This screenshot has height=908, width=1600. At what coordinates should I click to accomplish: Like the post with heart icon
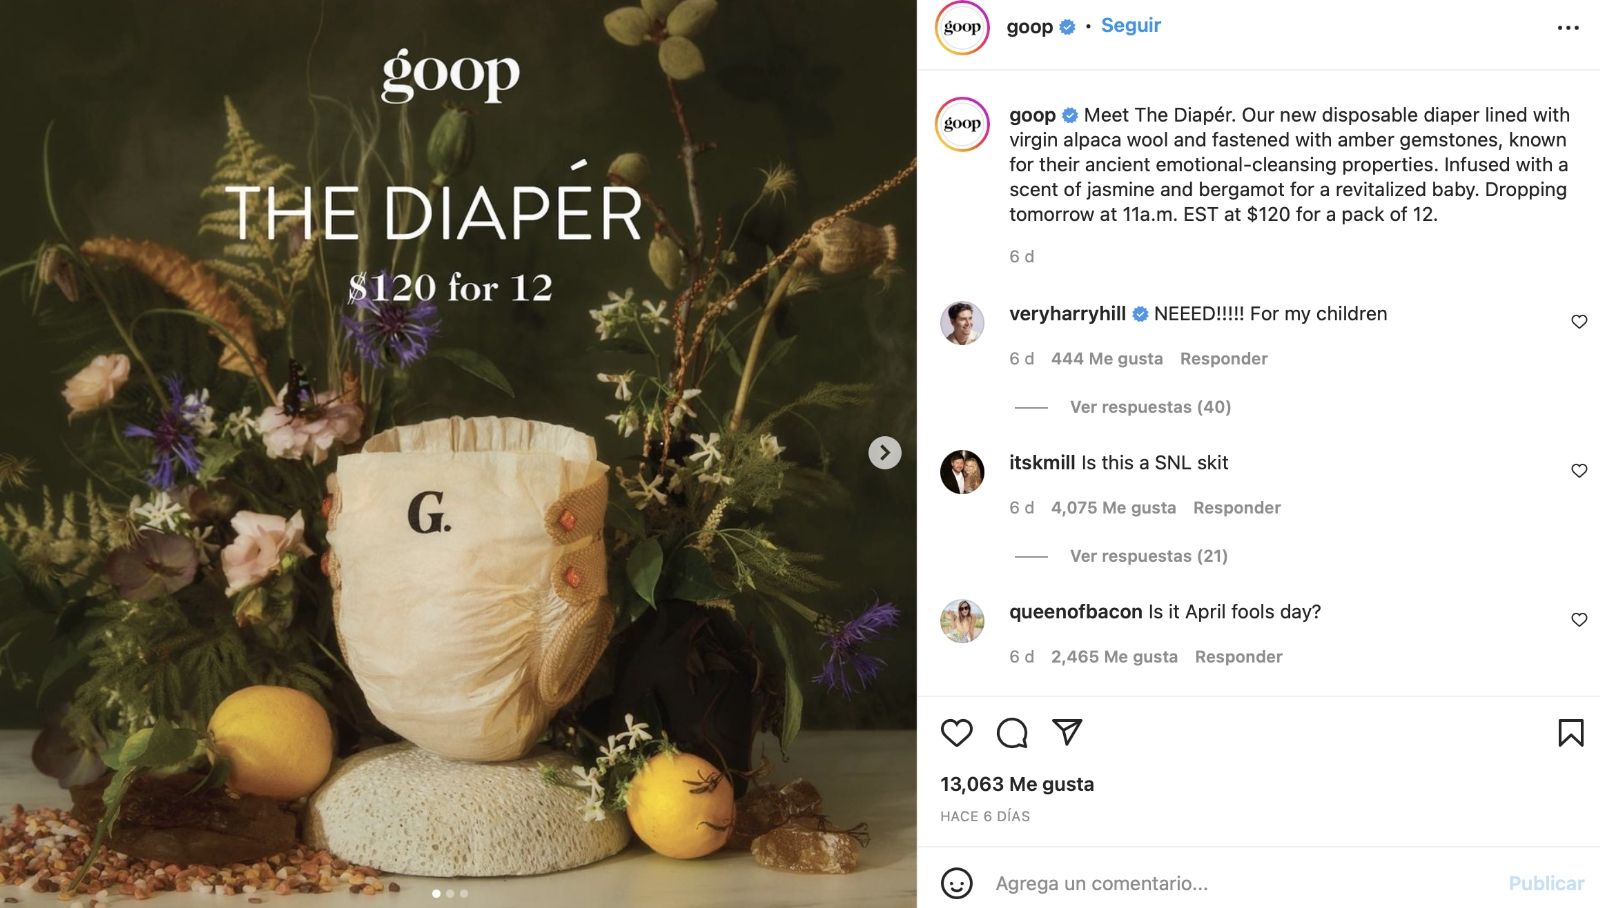click(x=956, y=733)
